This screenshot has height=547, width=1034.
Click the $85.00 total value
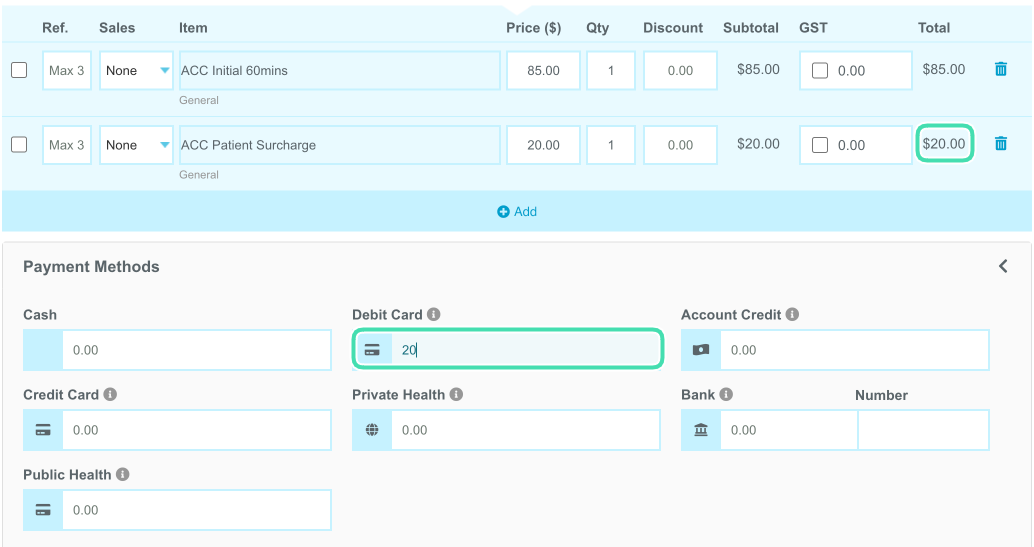pos(944,69)
